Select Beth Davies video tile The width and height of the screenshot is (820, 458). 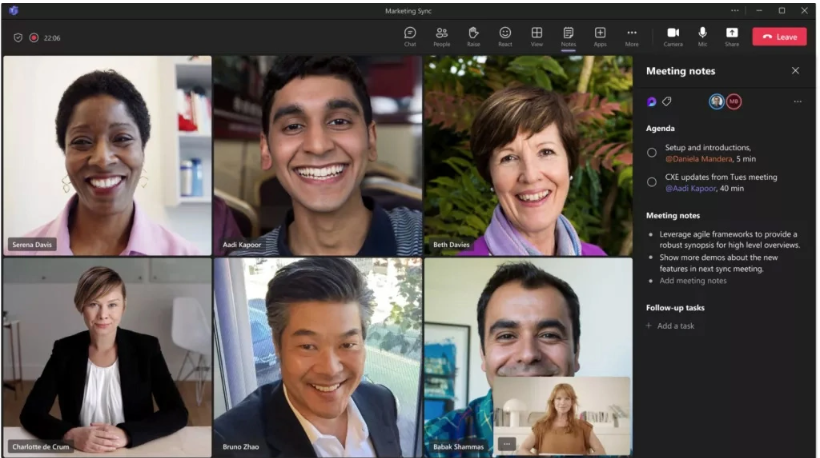[528, 156]
